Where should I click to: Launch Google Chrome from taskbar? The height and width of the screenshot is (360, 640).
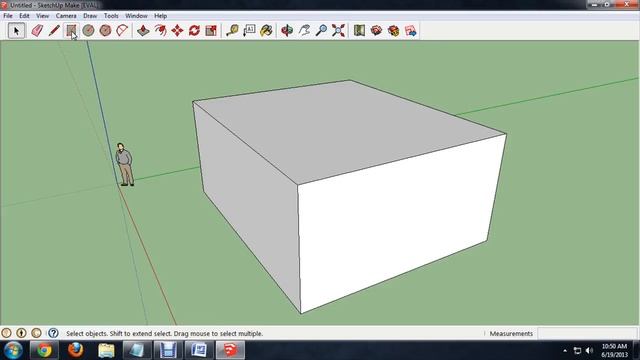44,350
